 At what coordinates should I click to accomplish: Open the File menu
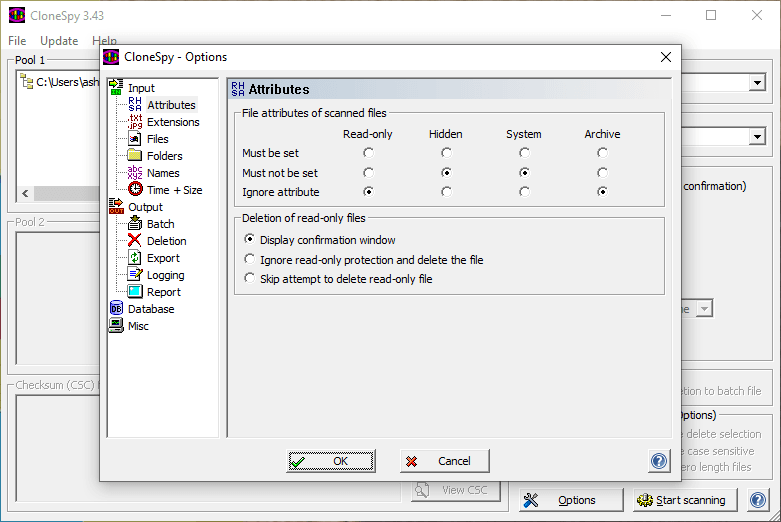(x=17, y=41)
